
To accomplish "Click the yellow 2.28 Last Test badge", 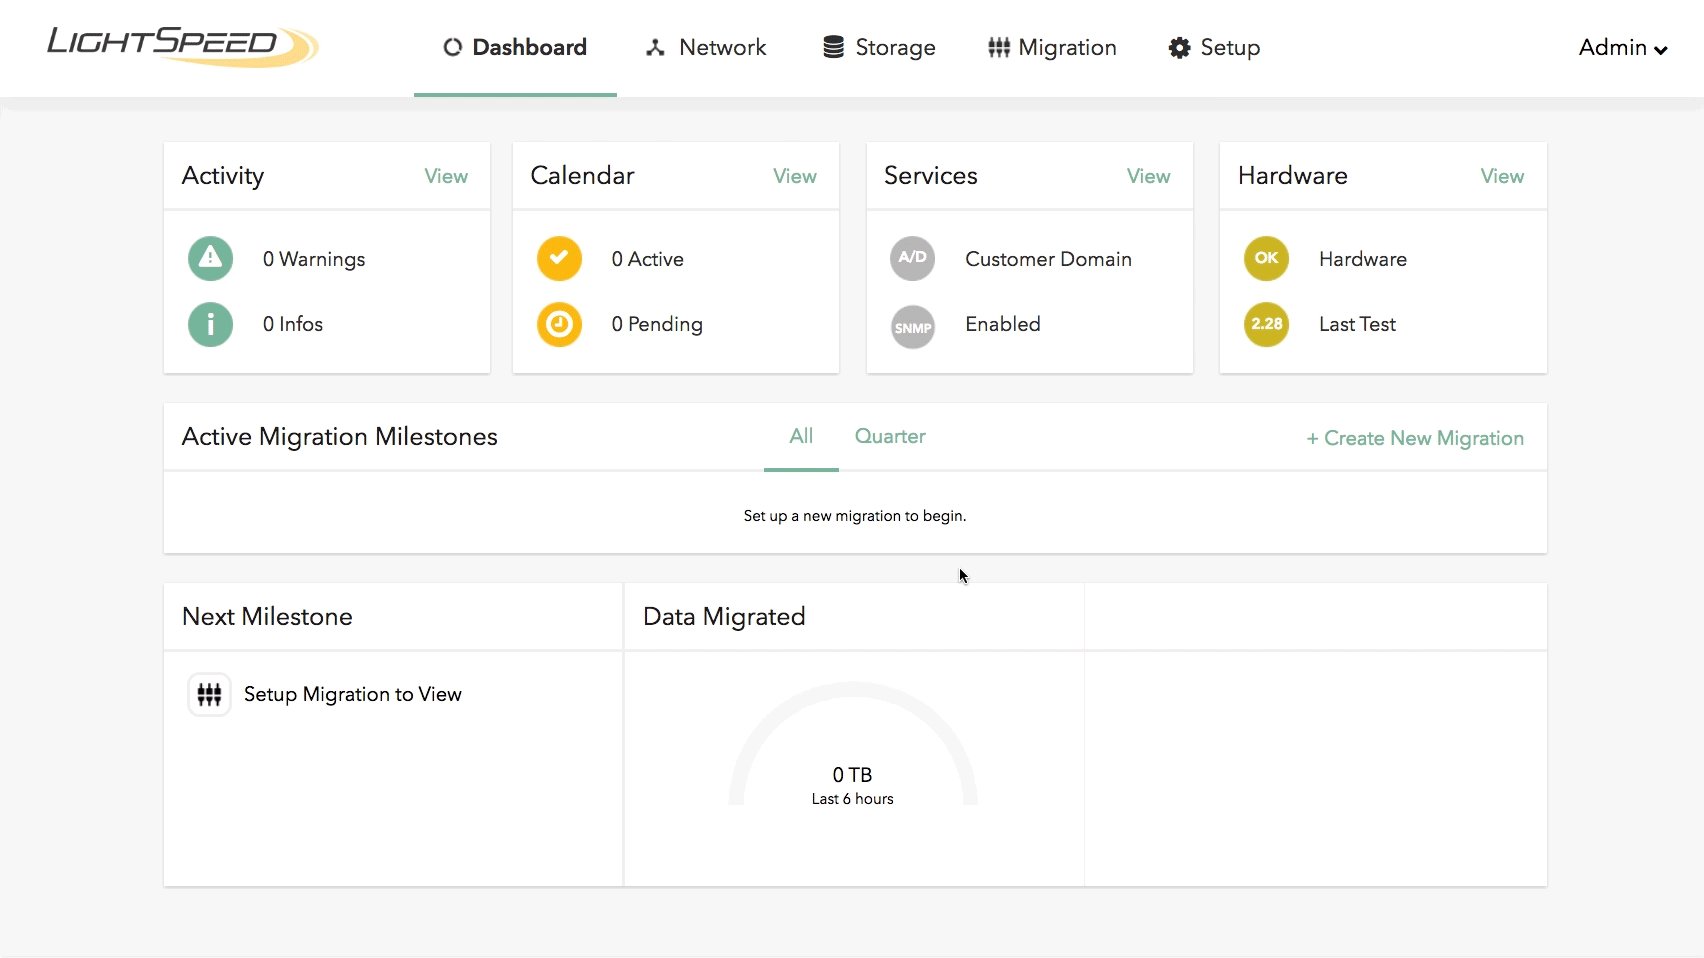I will point(1266,324).
